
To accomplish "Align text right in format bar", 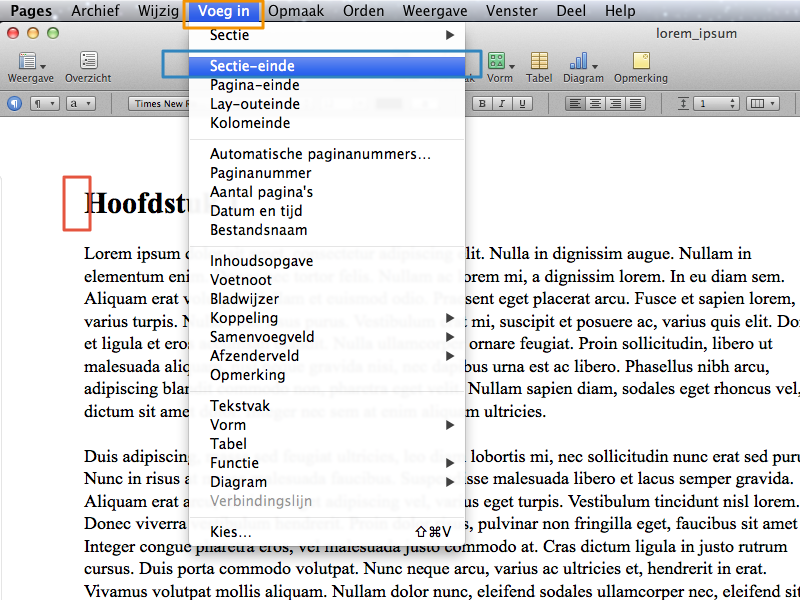I will pyautogui.click(x=616, y=104).
